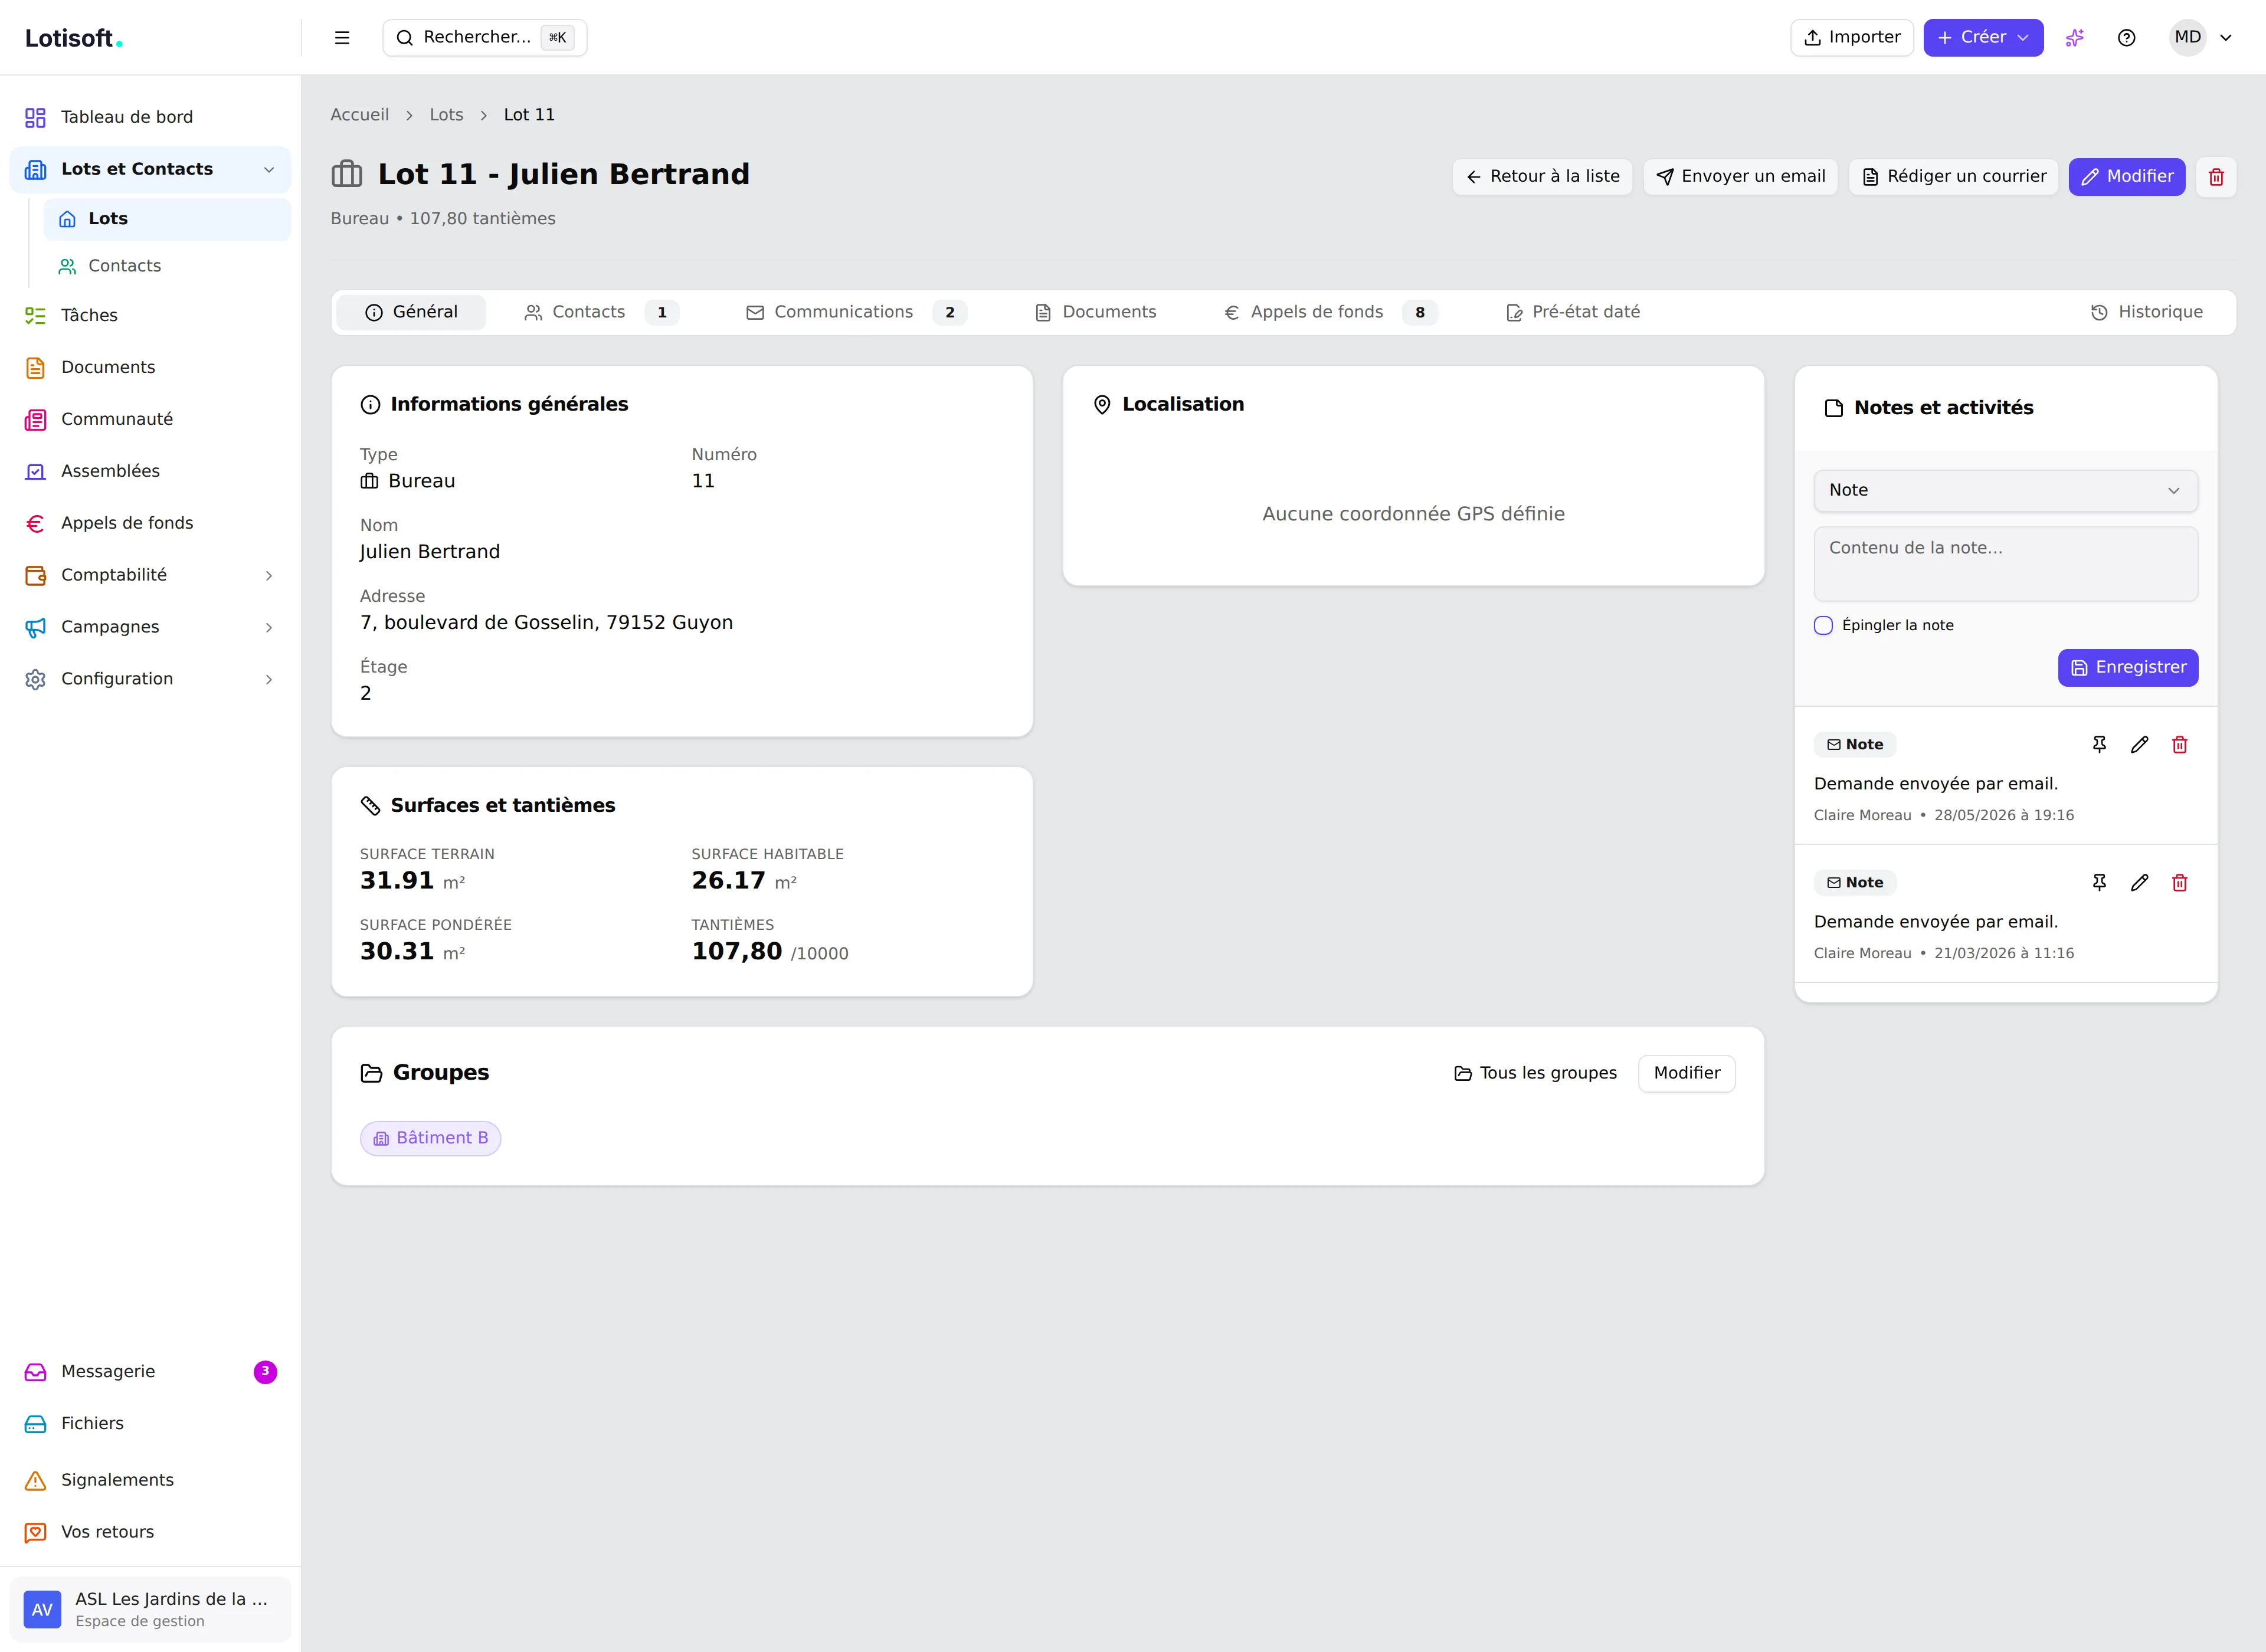Expand the Créer button menu

click(x=1983, y=38)
